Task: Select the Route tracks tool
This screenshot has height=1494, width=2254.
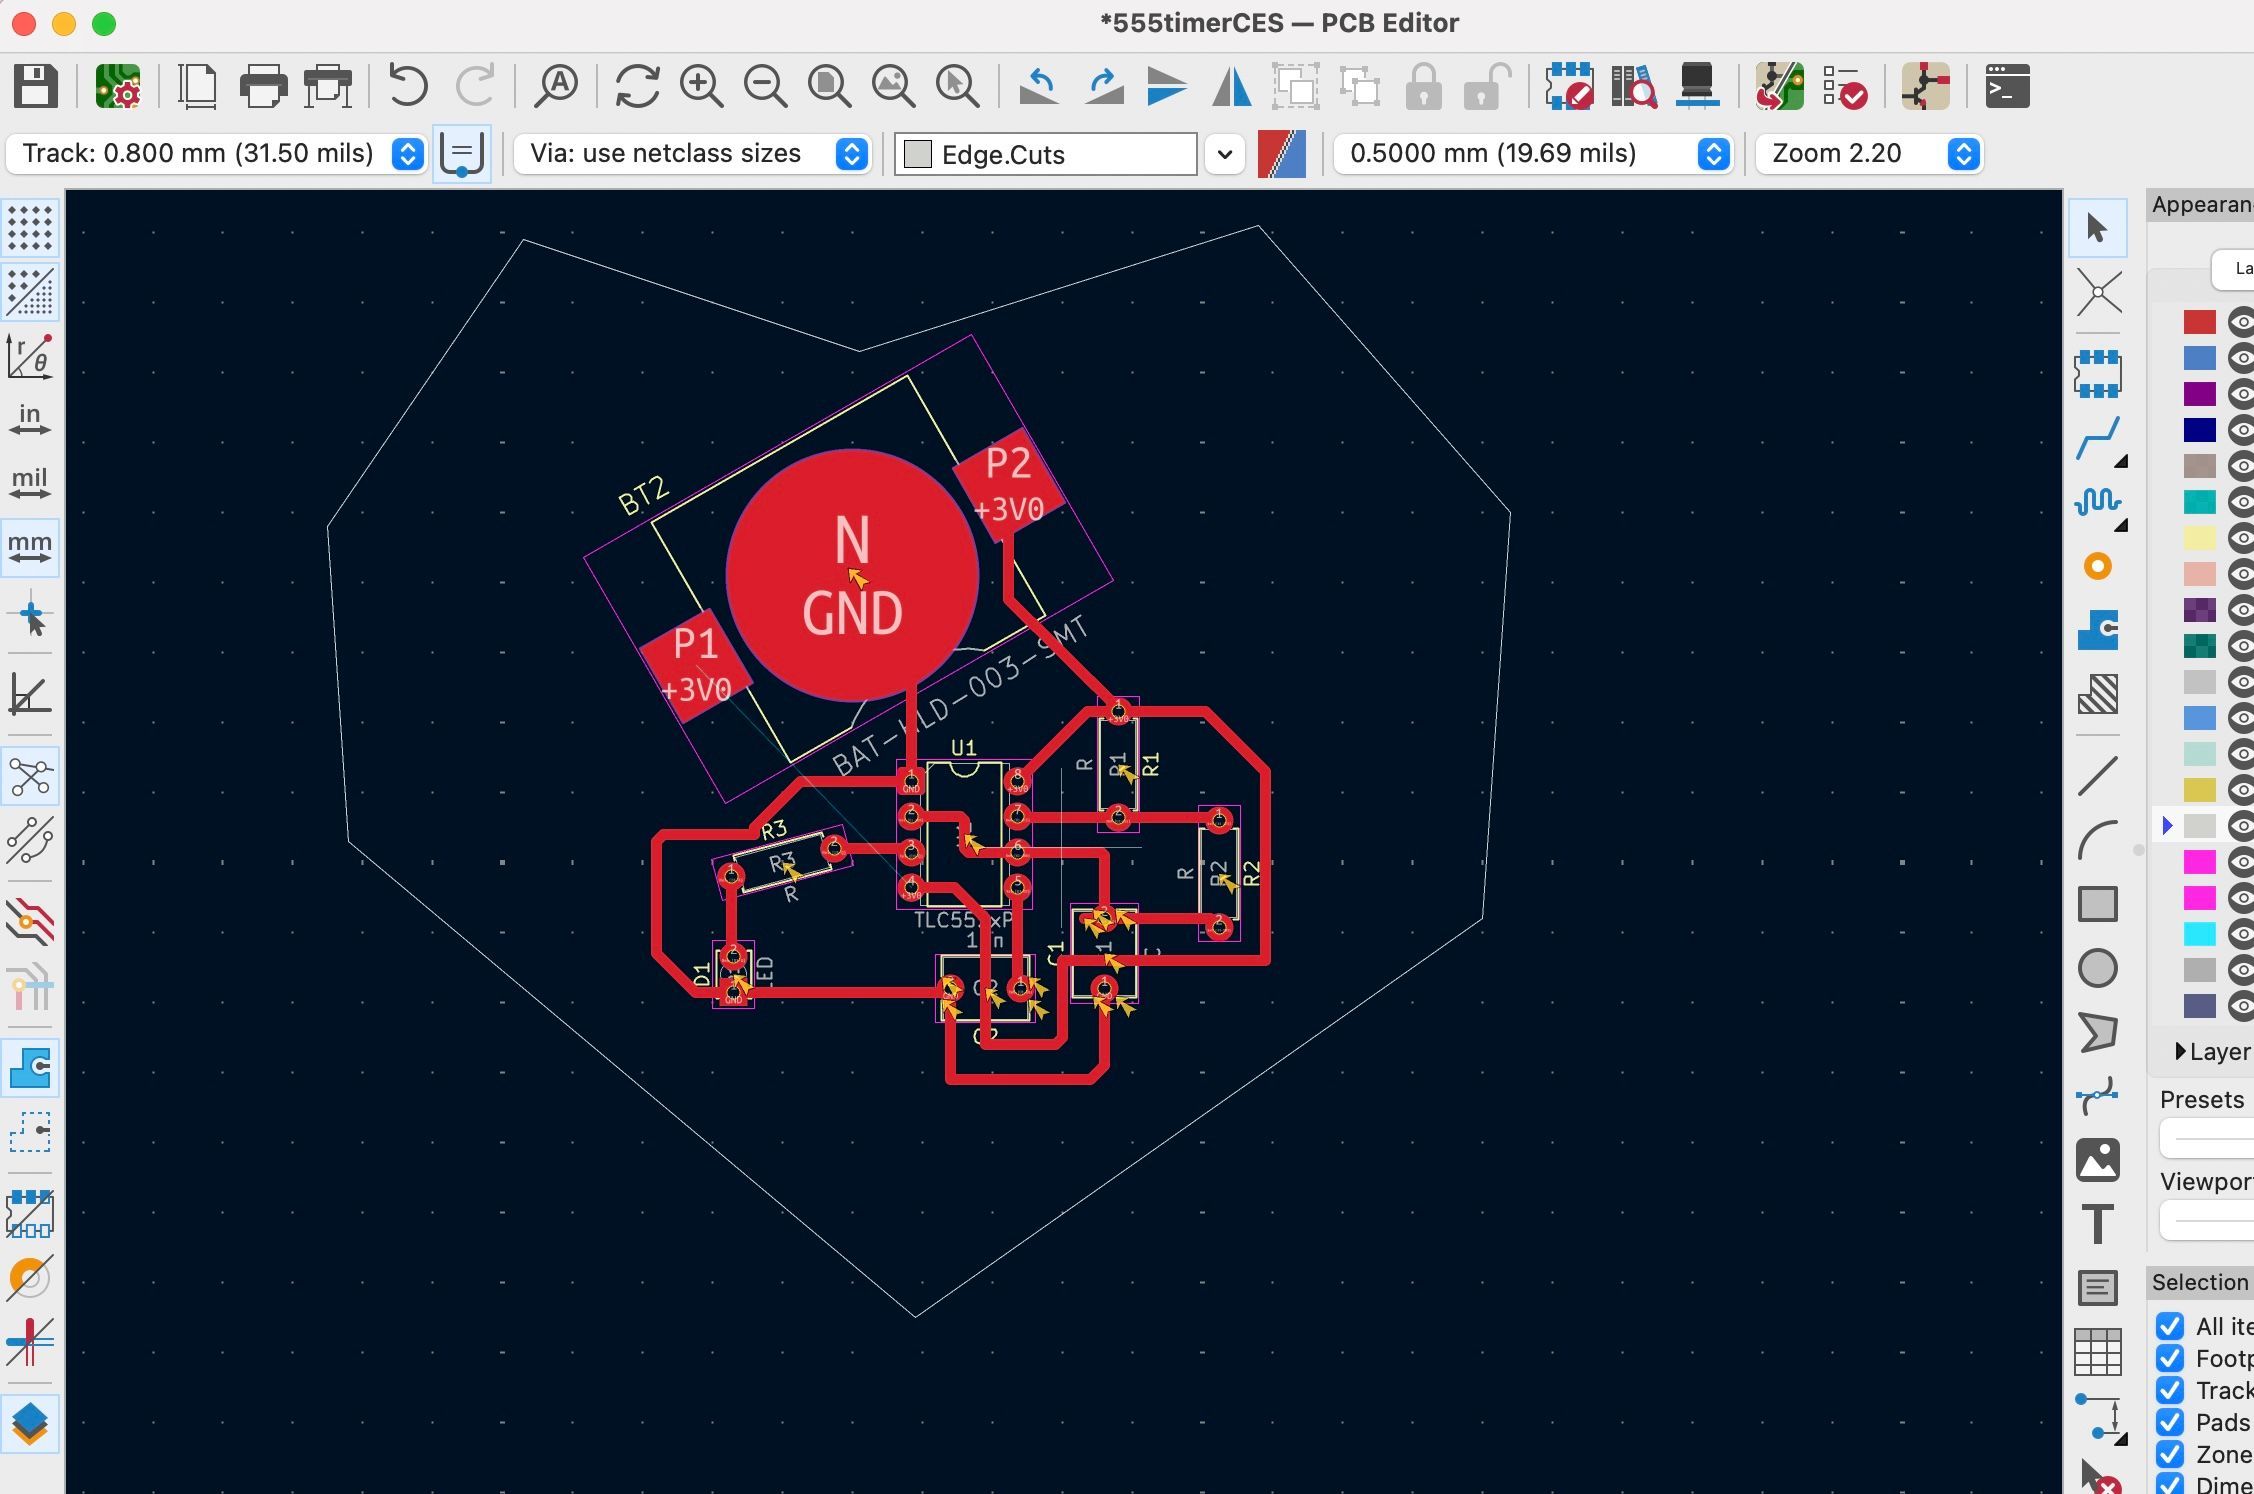Action: click(x=2098, y=438)
